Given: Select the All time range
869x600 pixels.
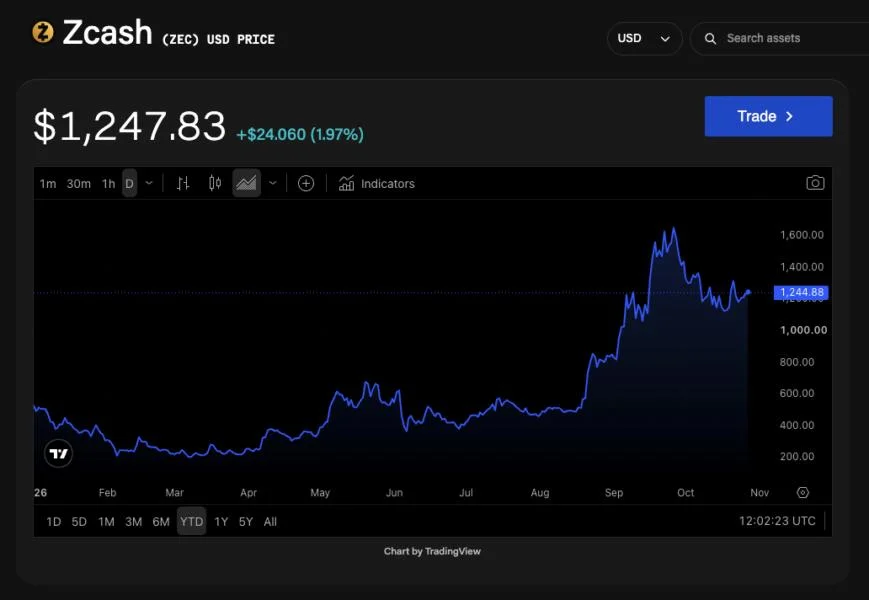Looking at the screenshot, I should (270, 522).
